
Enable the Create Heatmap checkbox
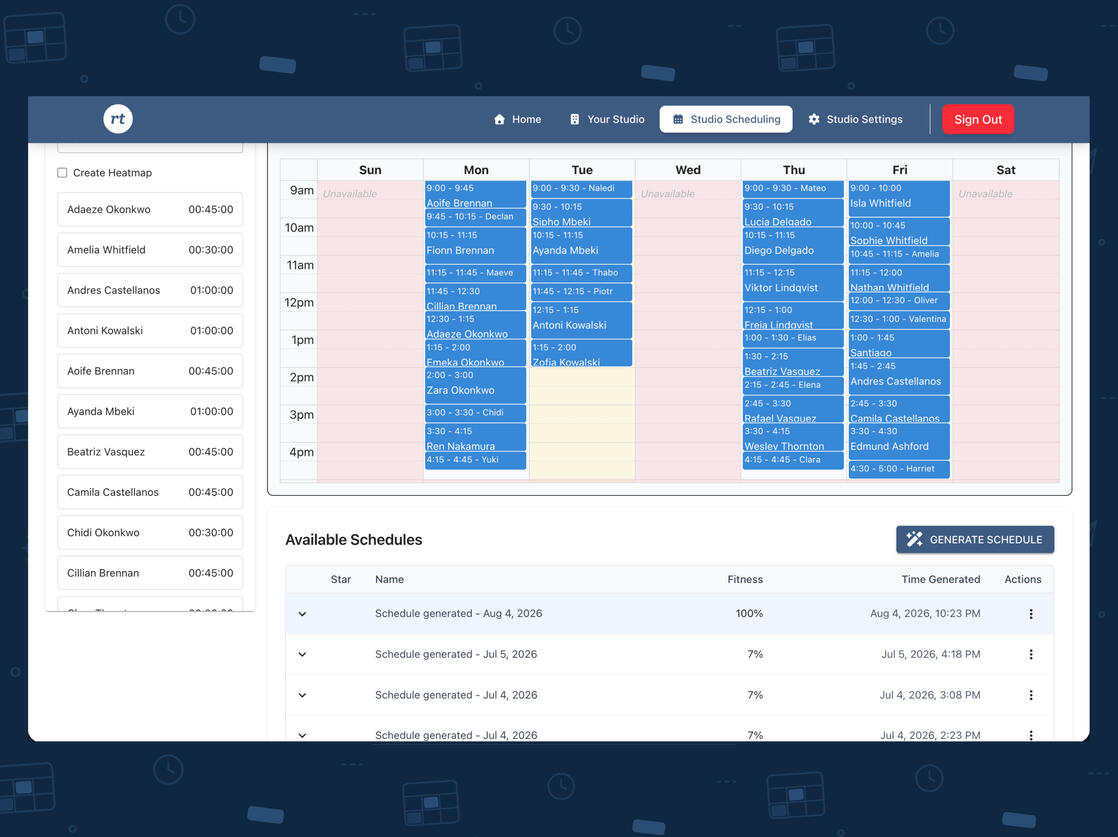[62, 173]
